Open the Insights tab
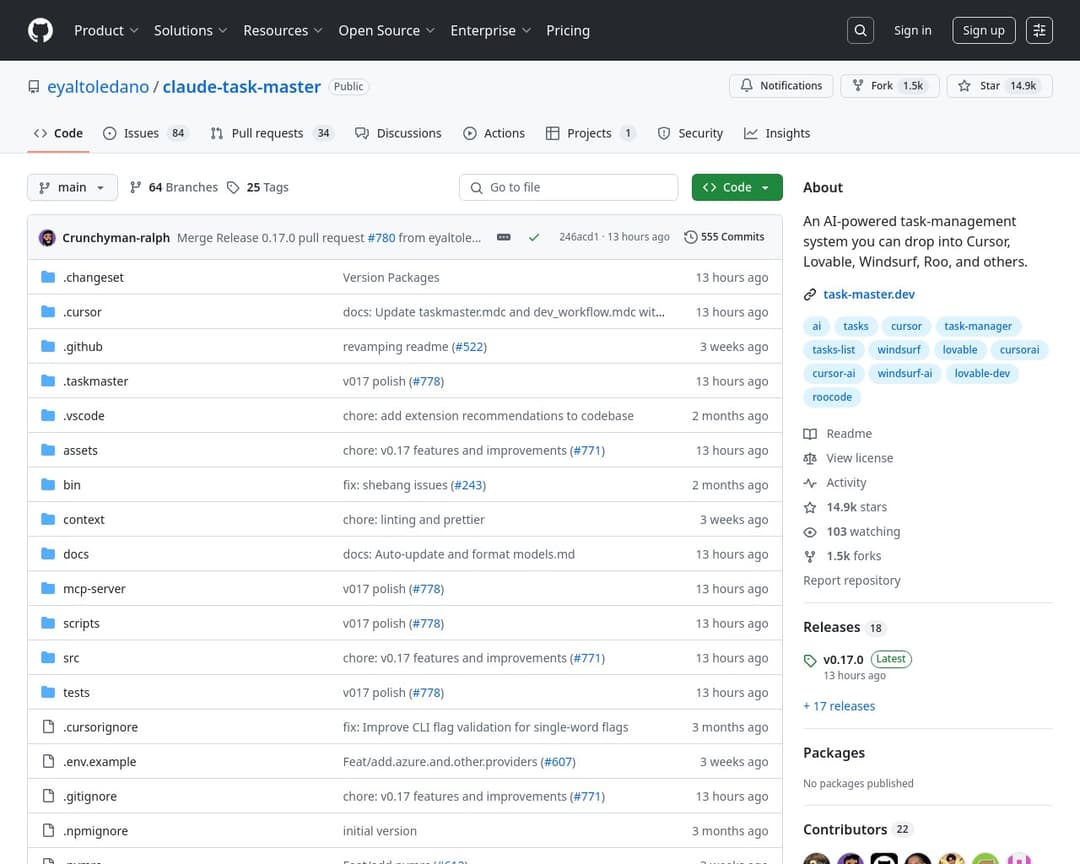This screenshot has width=1080, height=864. 777,133
